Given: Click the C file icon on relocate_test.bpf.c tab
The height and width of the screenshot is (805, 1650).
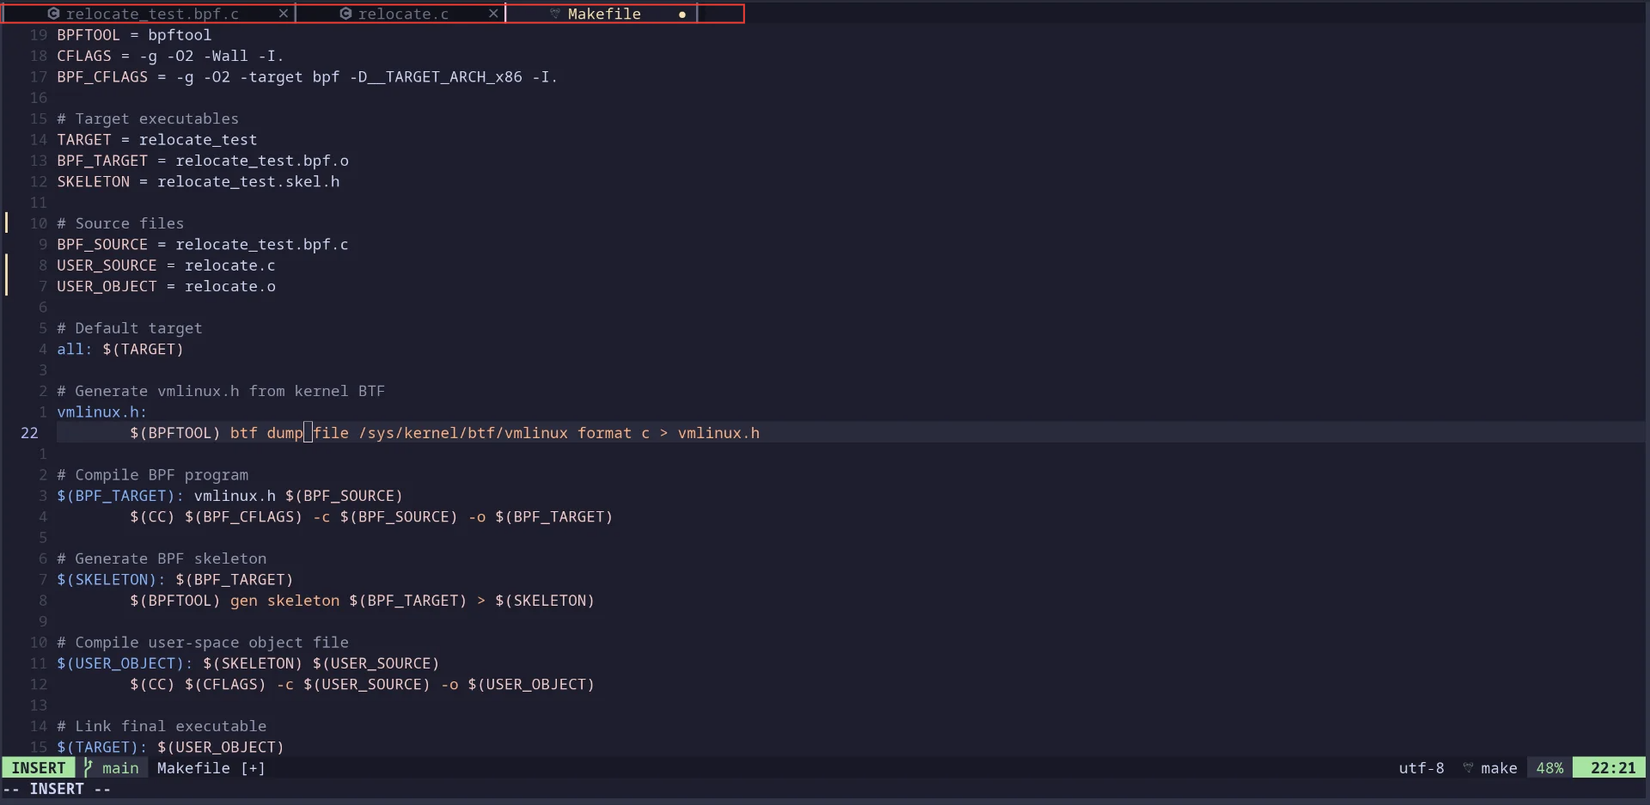Looking at the screenshot, I should click(54, 14).
